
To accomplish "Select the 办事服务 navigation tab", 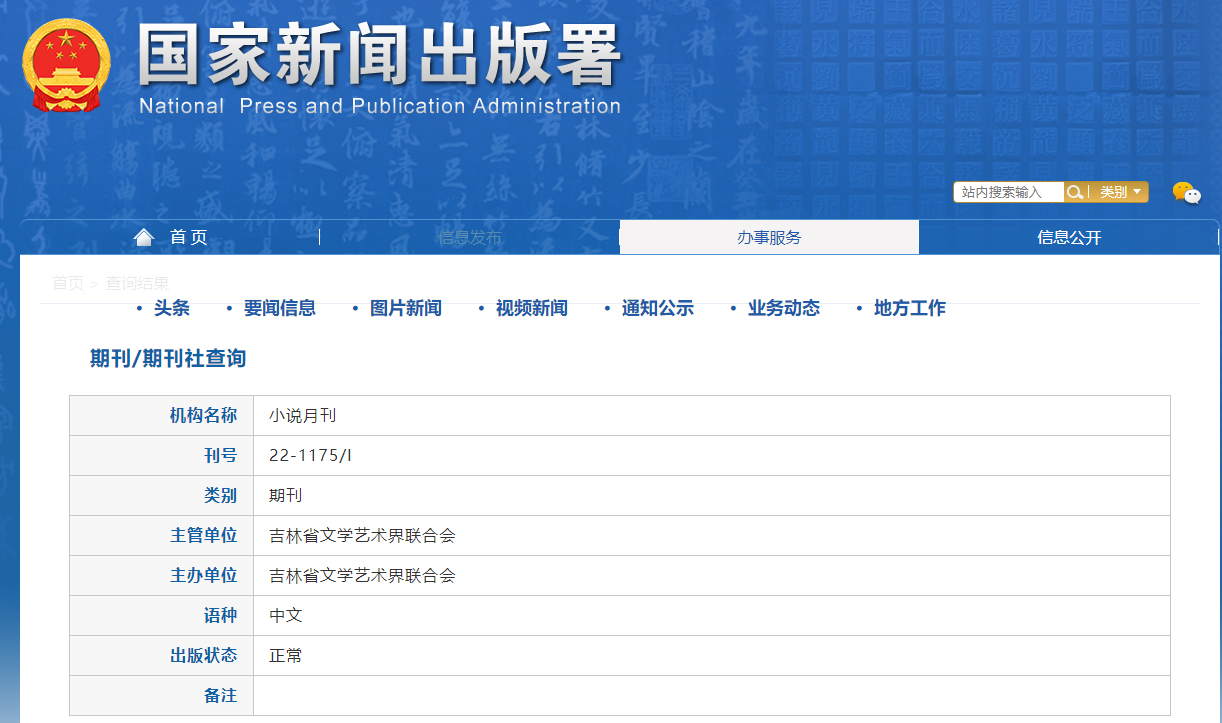I will coord(769,237).
